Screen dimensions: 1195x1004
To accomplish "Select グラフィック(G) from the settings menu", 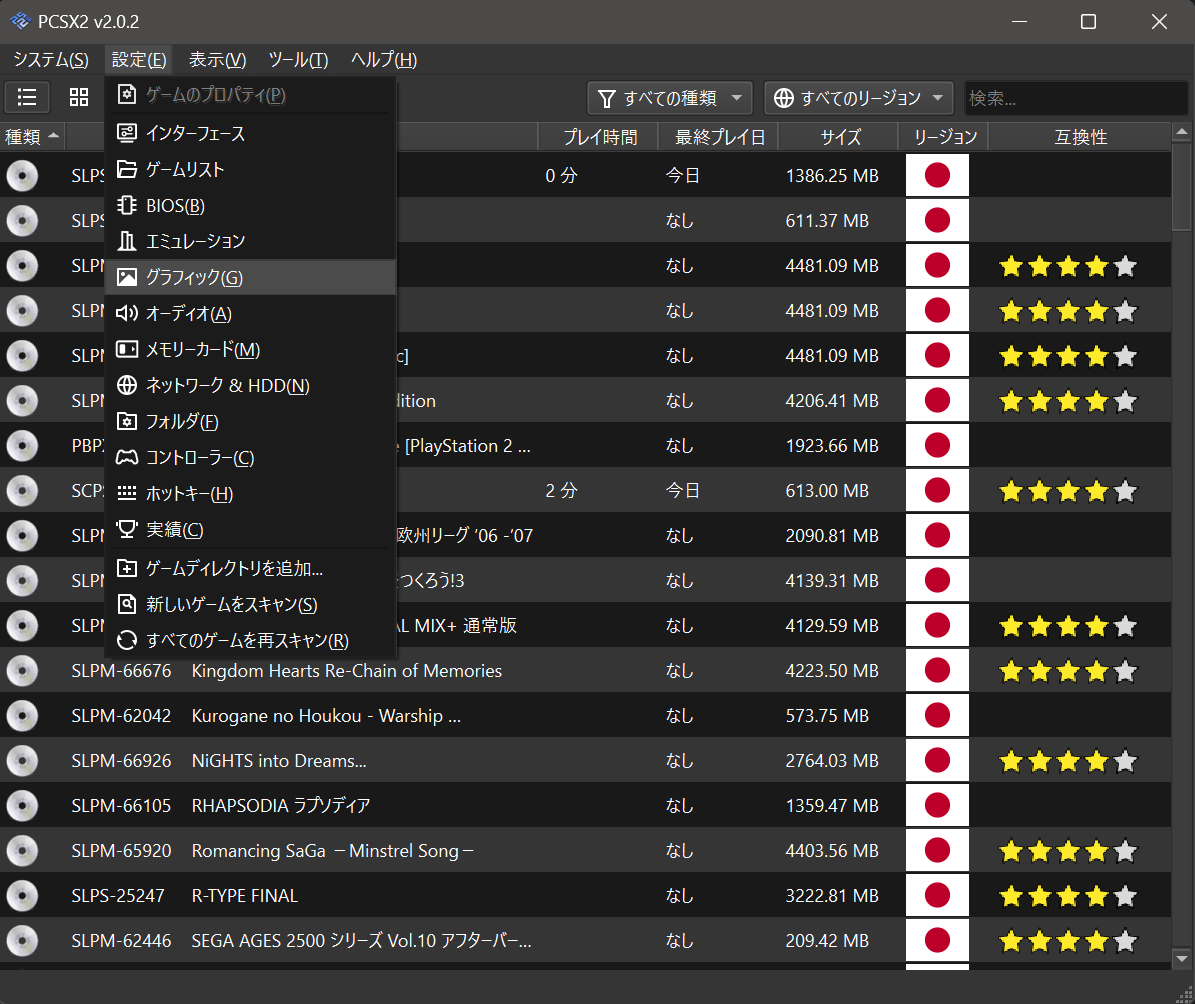I will pyautogui.click(x=251, y=277).
